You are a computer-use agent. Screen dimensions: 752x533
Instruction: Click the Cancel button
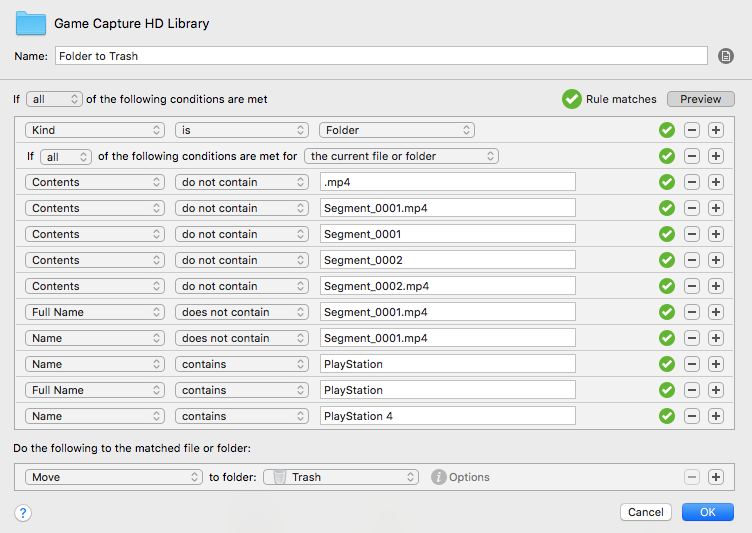pos(645,512)
